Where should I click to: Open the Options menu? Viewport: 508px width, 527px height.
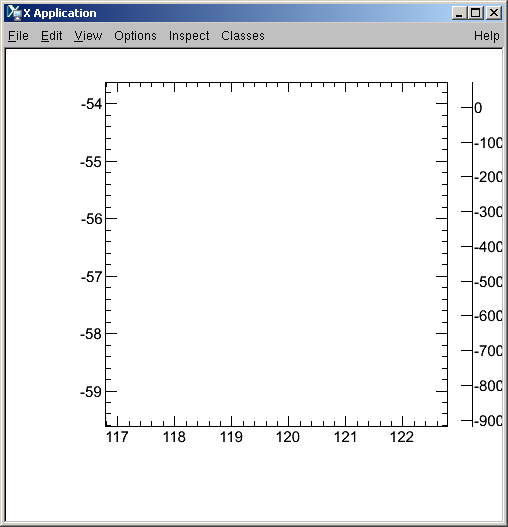(135, 36)
